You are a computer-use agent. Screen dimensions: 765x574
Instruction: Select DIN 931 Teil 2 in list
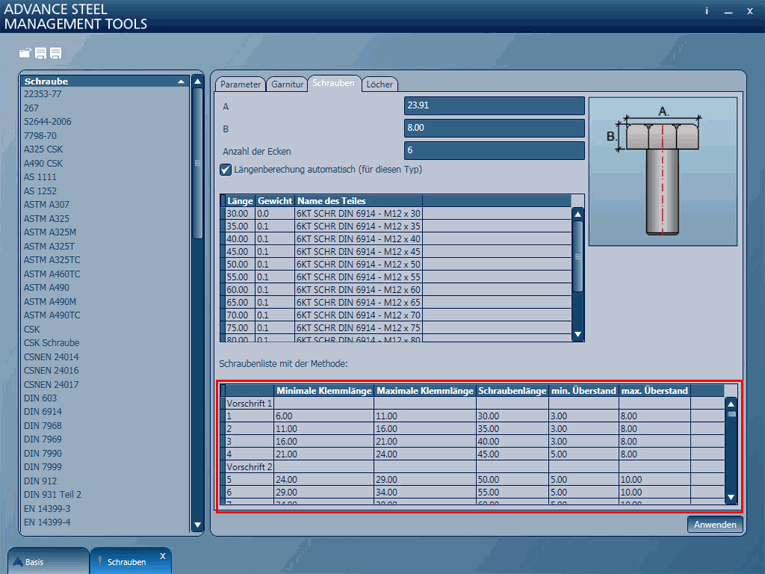[x=52, y=495]
